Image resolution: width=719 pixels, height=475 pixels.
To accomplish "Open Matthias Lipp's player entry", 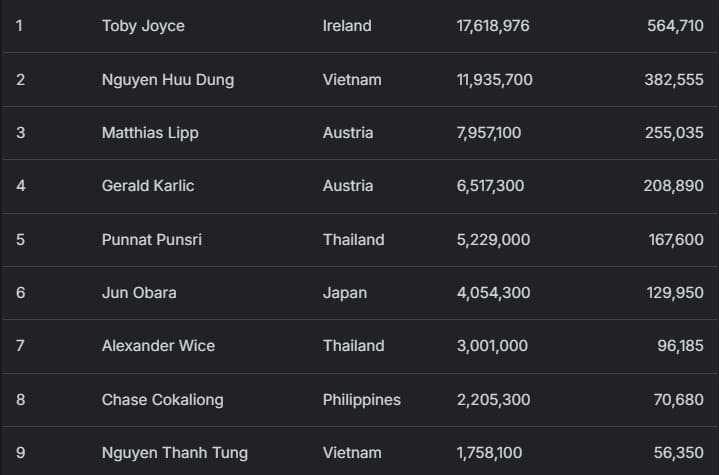I will [x=150, y=133].
